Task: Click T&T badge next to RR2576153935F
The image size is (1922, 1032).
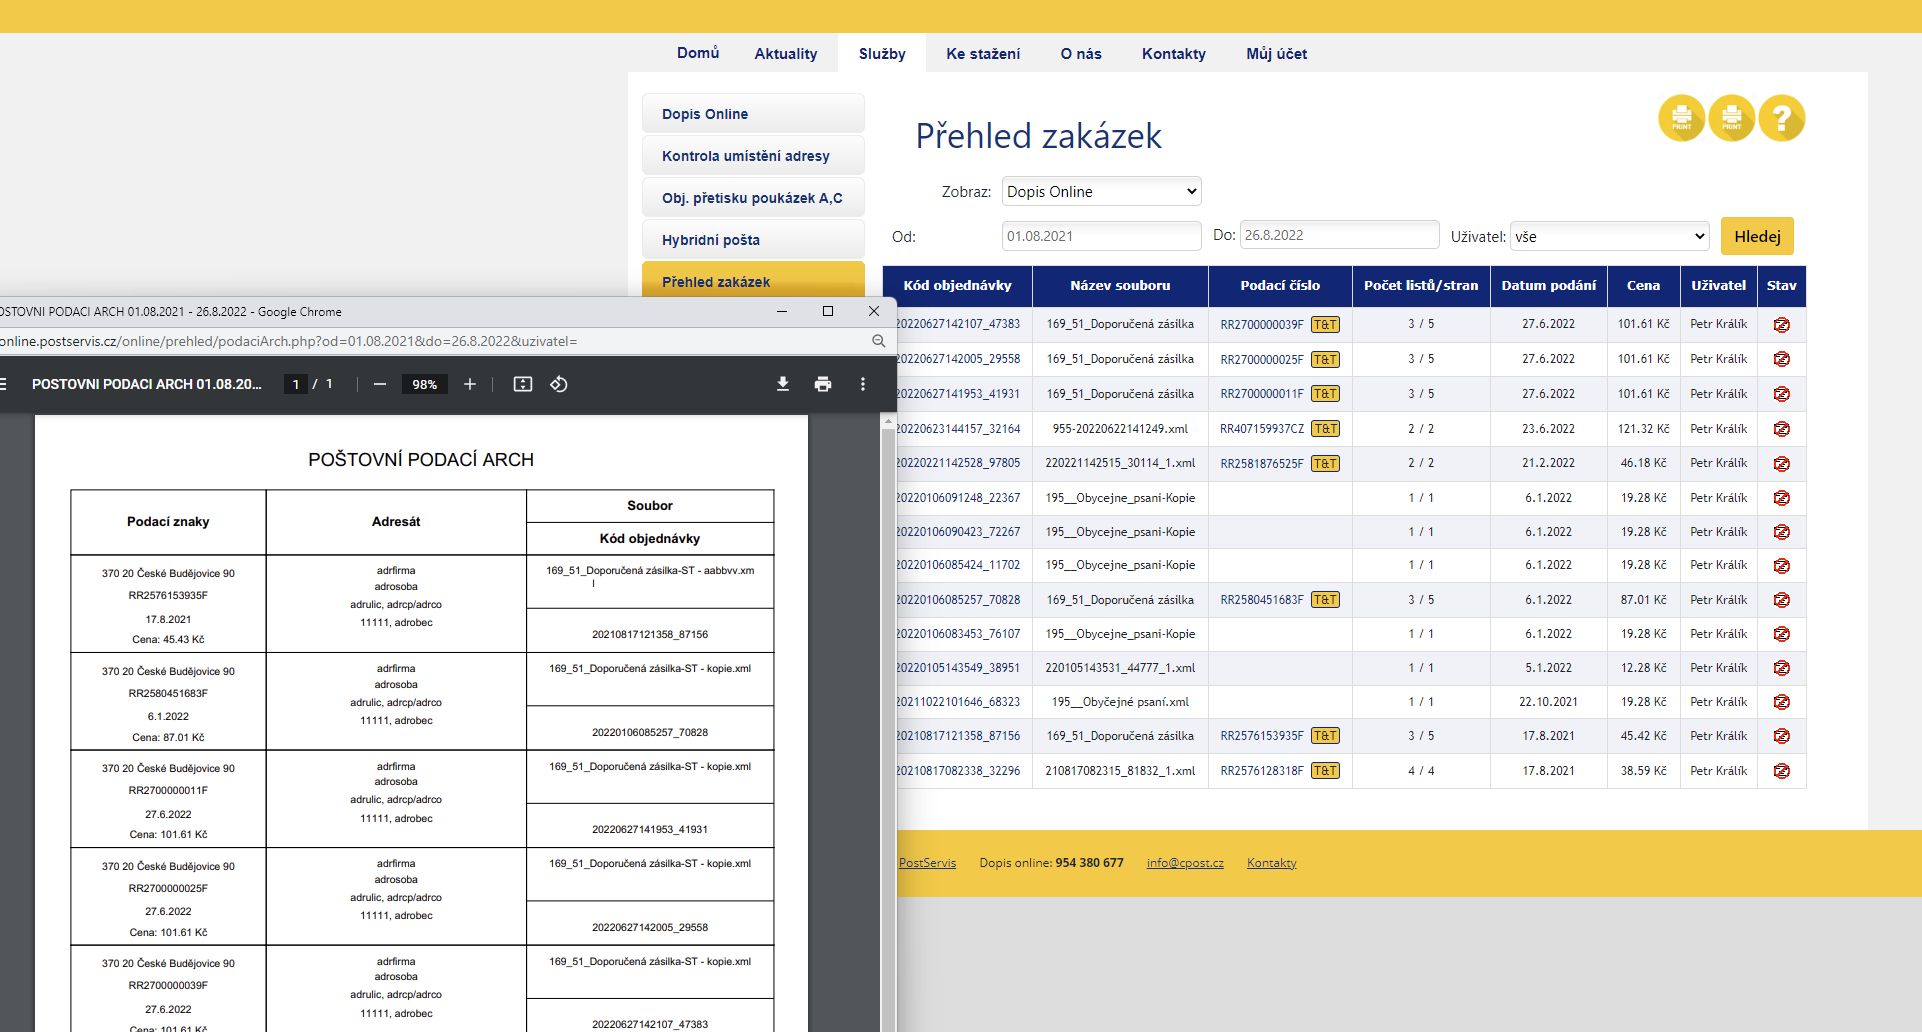Action: (x=1325, y=736)
